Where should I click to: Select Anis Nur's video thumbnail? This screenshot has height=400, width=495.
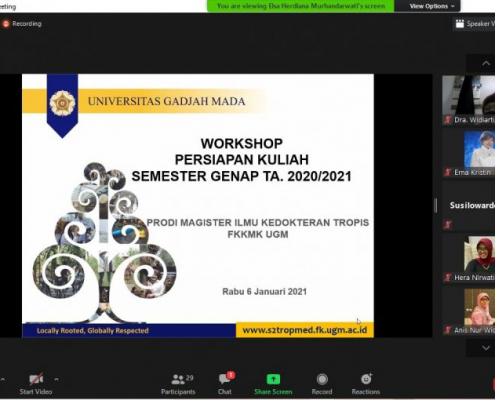click(x=469, y=311)
